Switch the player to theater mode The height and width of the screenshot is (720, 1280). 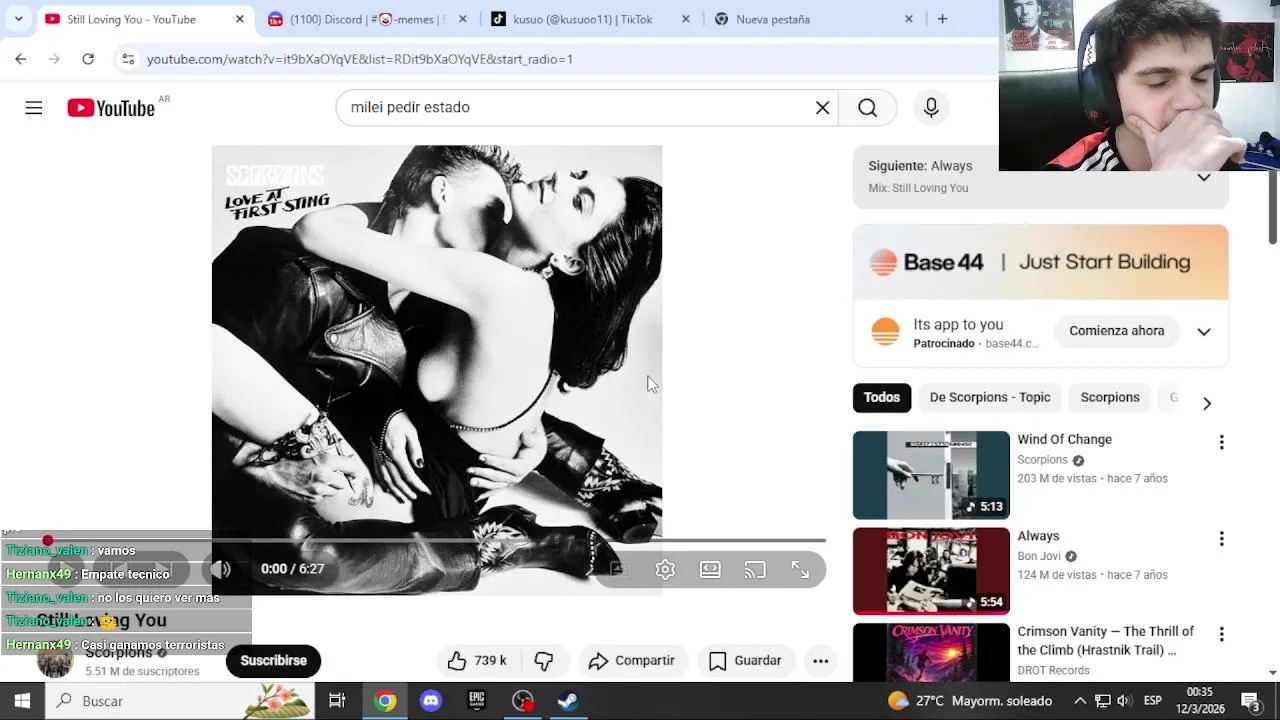pos(710,569)
